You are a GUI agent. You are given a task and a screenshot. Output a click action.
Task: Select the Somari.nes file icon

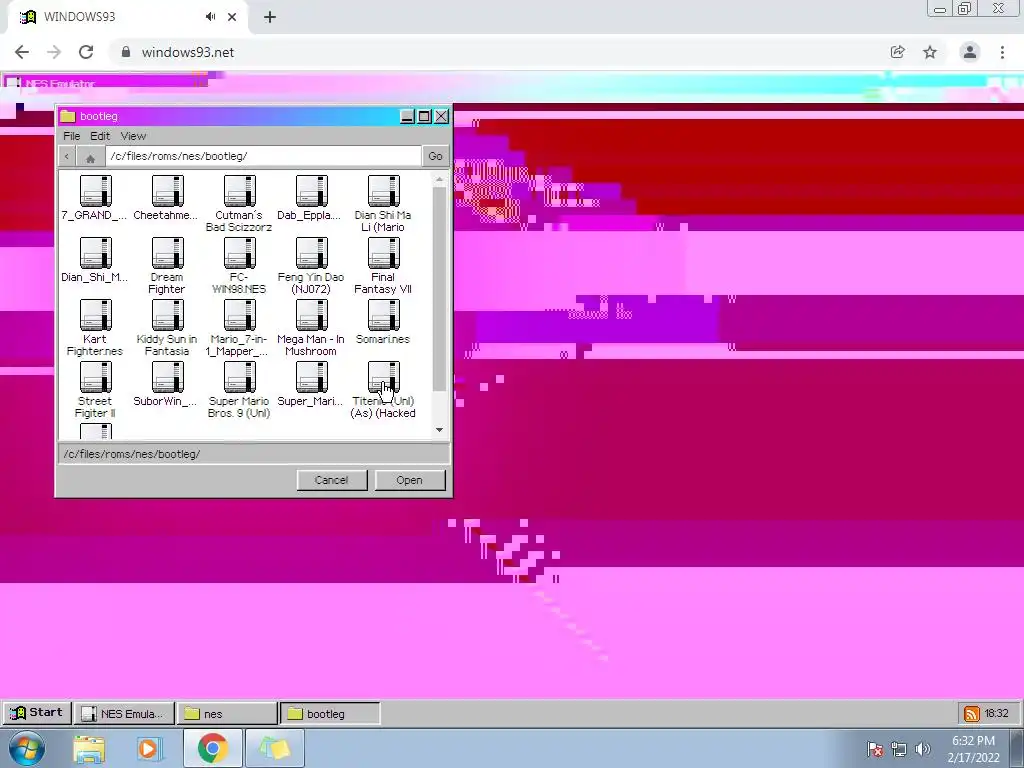[x=383, y=315]
